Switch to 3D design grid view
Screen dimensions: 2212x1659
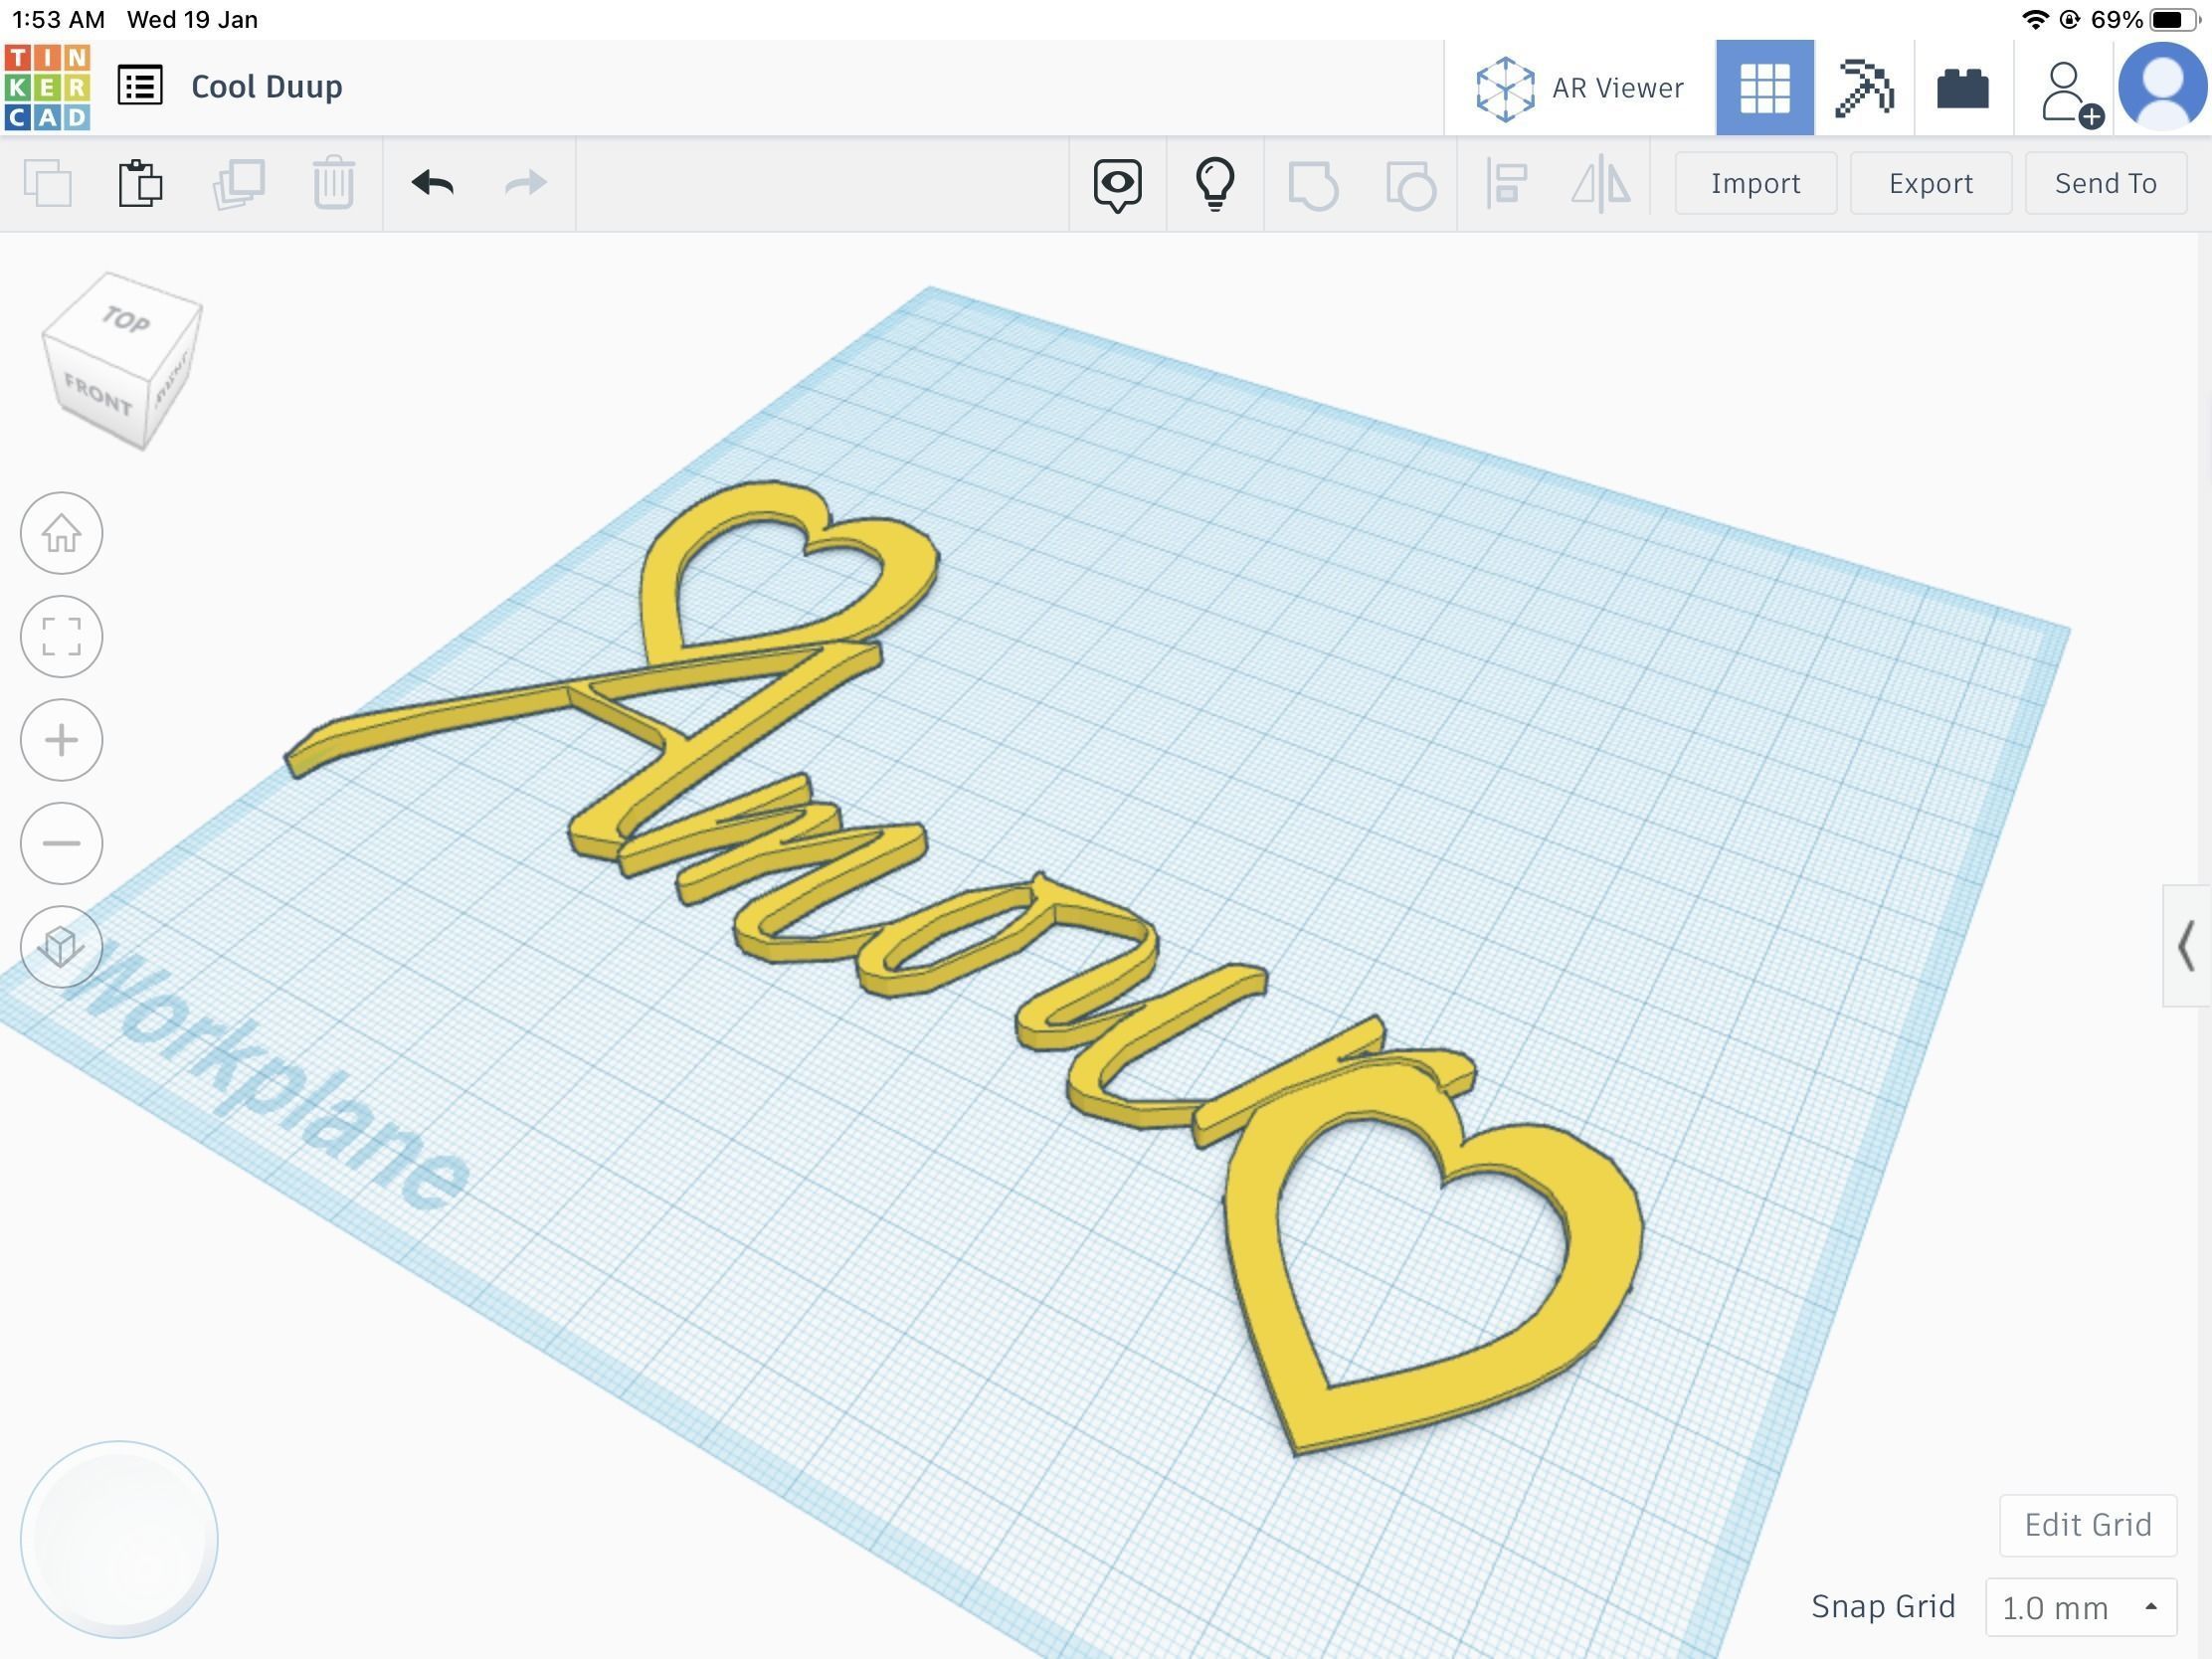click(1765, 88)
